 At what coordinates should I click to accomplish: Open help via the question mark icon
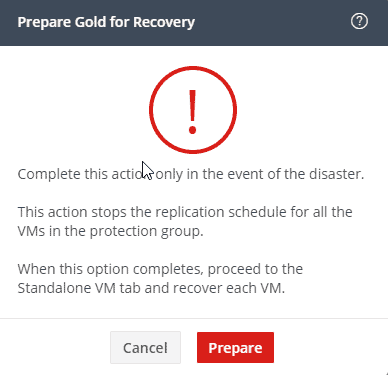pos(359,22)
